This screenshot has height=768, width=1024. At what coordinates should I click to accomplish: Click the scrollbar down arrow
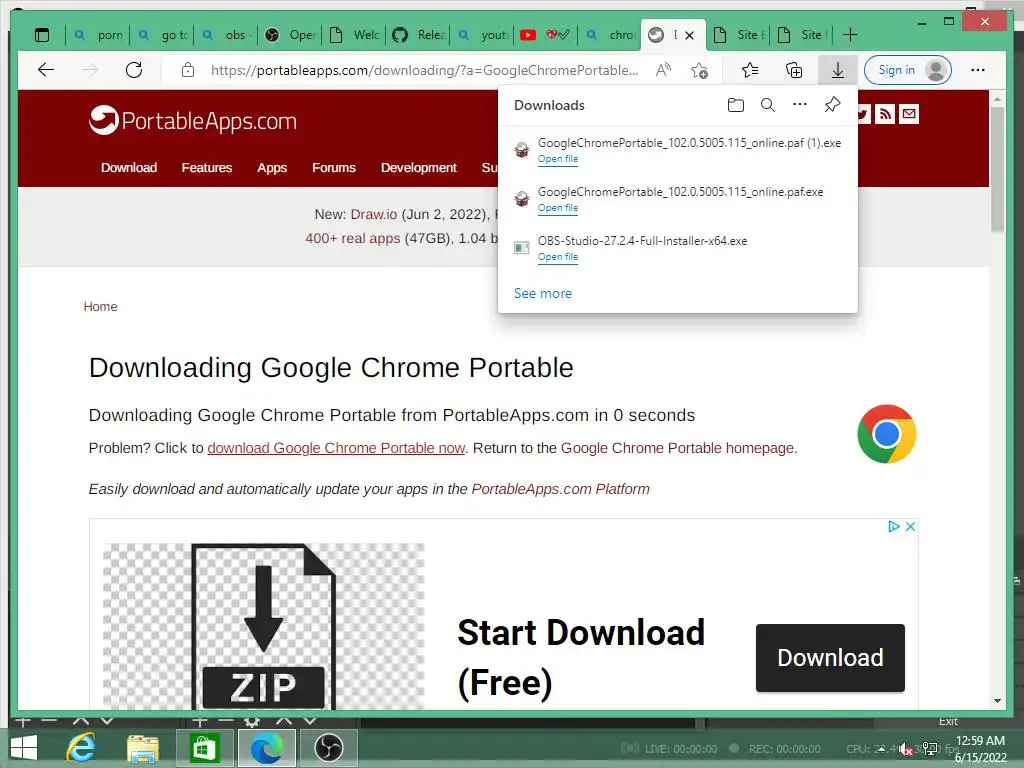997,701
